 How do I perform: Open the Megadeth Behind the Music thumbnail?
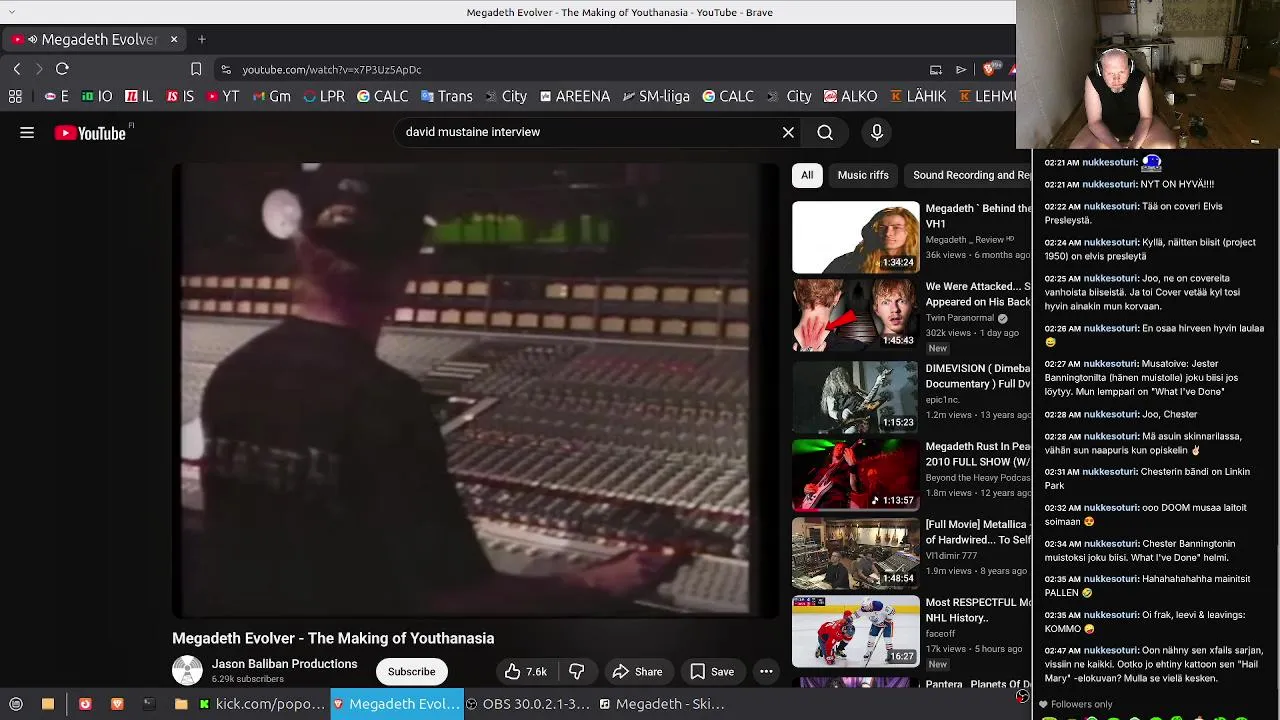click(x=856, y=238)
